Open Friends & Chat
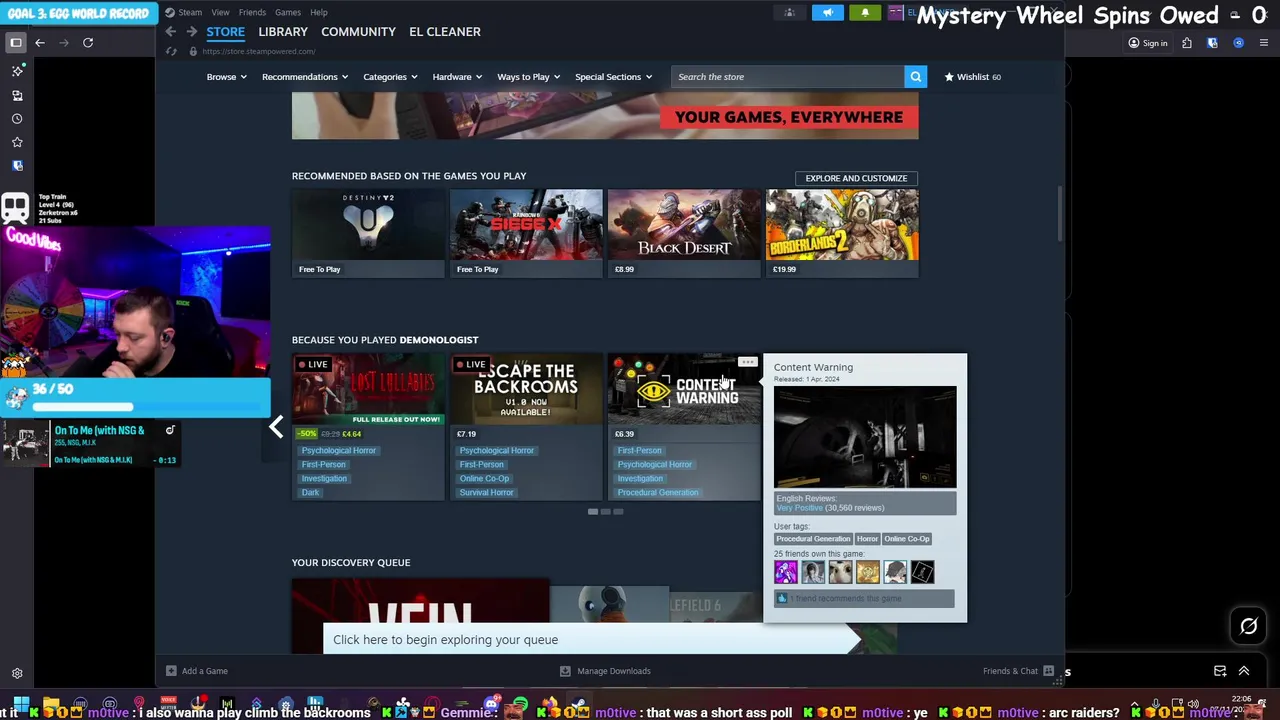 pyautogui.click(x=1018, y=671)
